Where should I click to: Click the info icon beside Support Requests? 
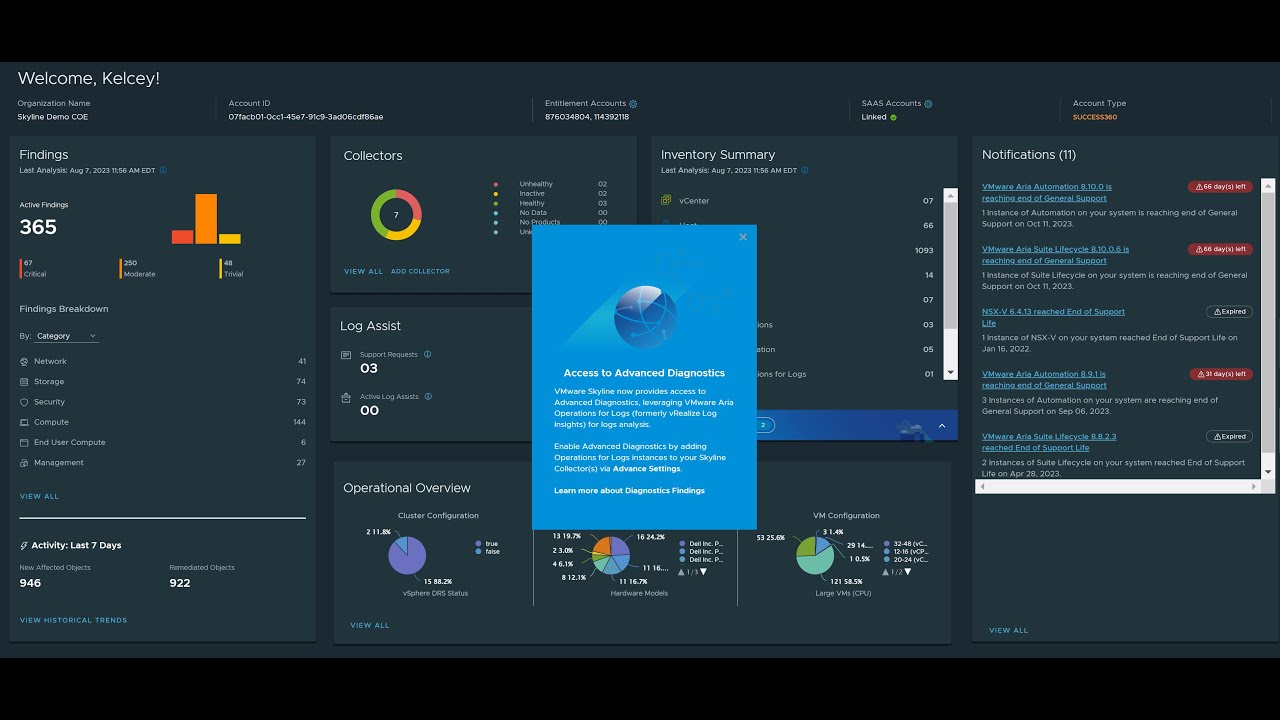pos(427,354)
